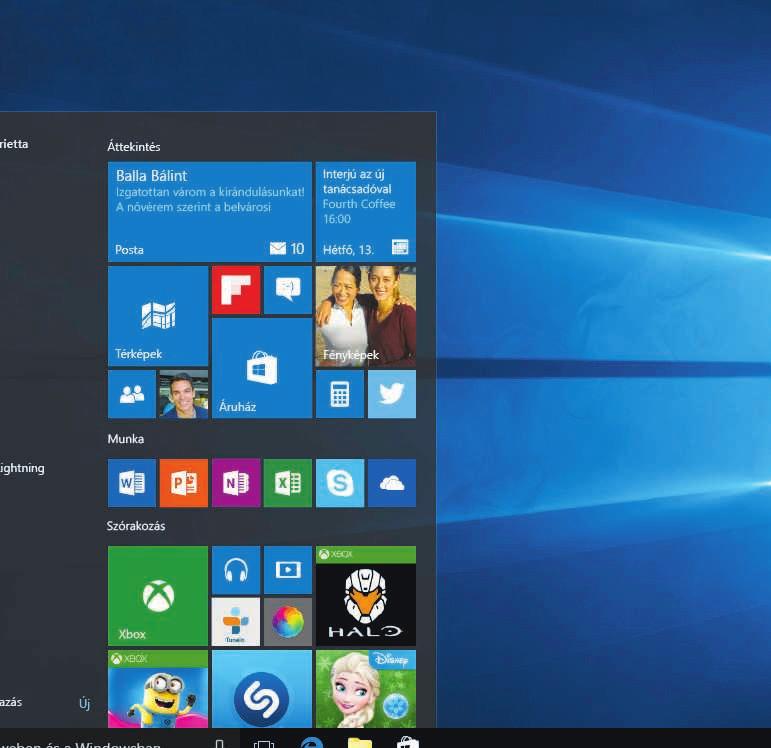Open the Posta mail tile

pos(209,211)
